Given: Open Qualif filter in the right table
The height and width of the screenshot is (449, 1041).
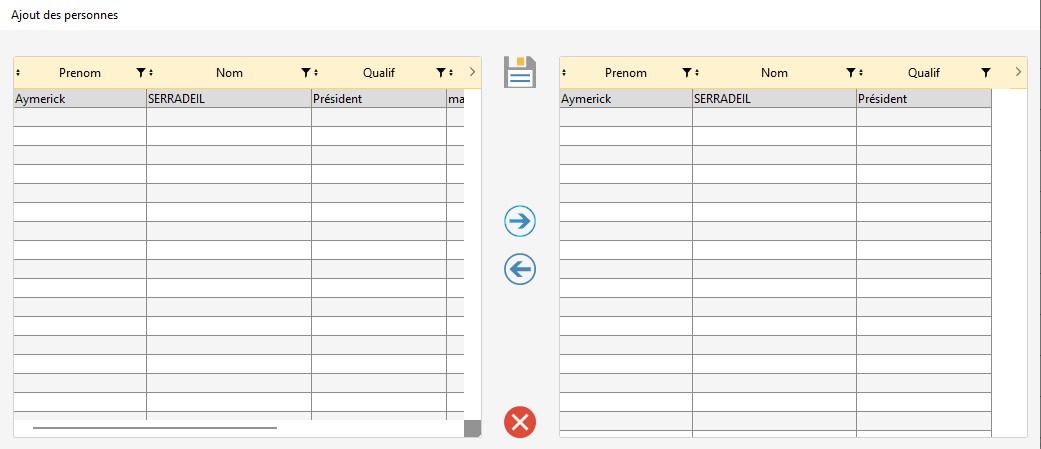Looking at the screenshot, I should (x=986, y=73).
